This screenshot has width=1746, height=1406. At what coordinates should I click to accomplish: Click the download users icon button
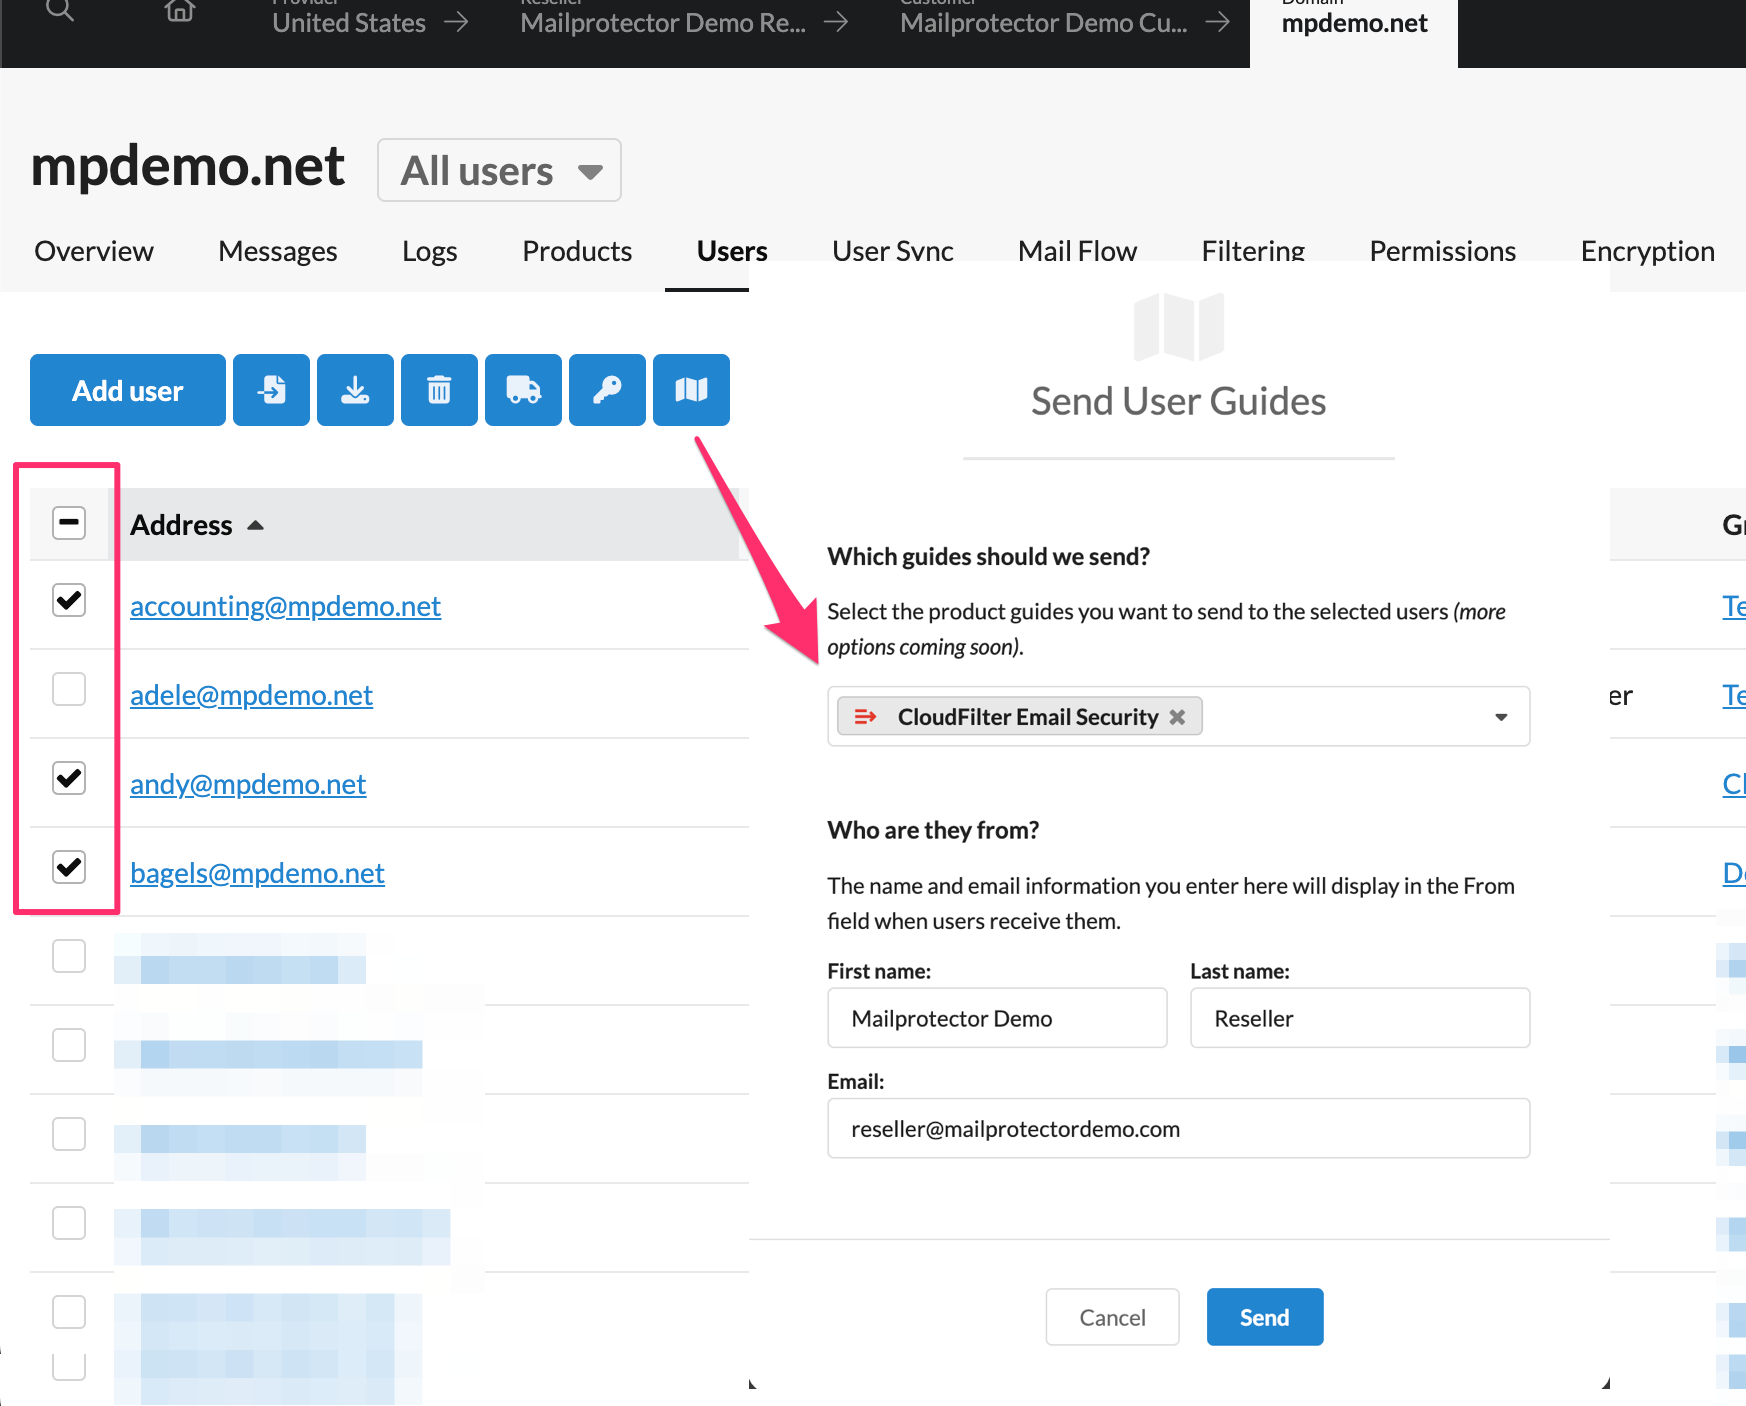355,390
